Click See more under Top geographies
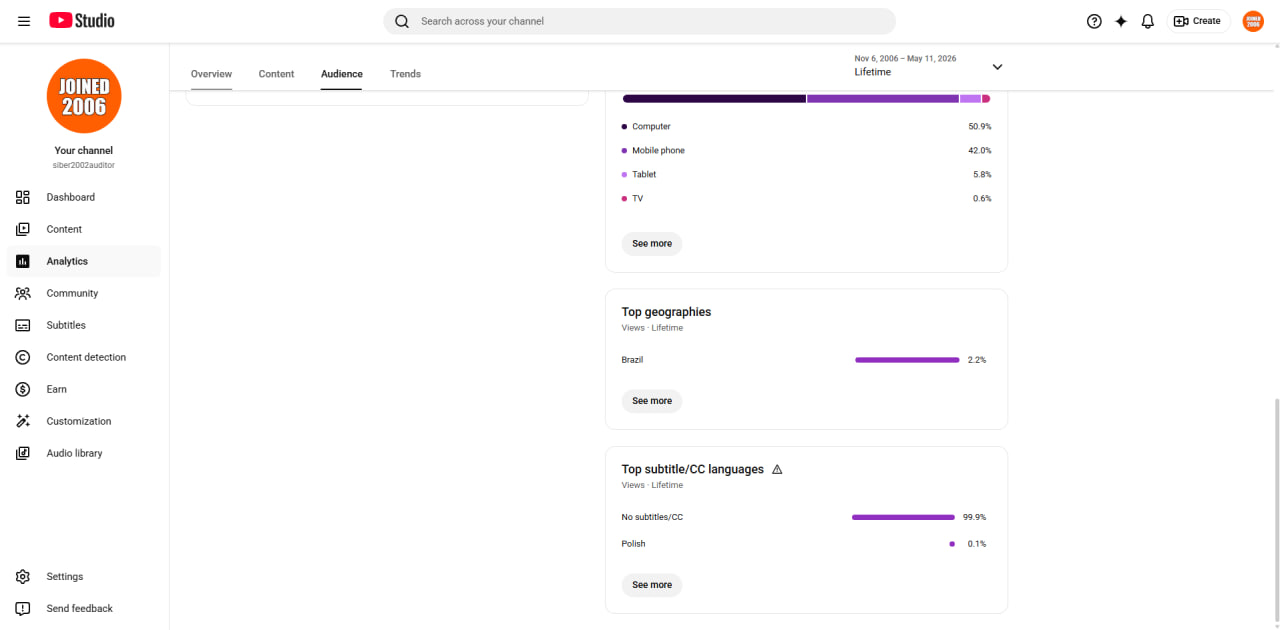The height and width of the screenshot is (630, 1280). (652, 401)
